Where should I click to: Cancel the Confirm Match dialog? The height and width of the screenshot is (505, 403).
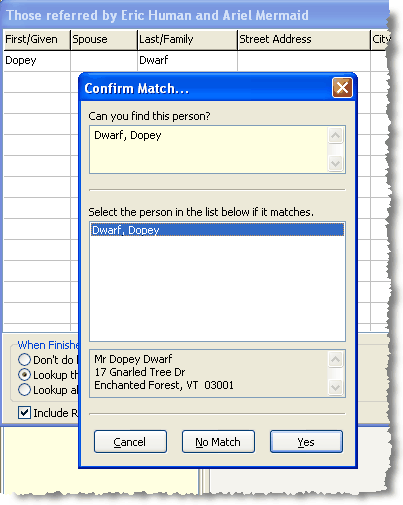point(130,442)
